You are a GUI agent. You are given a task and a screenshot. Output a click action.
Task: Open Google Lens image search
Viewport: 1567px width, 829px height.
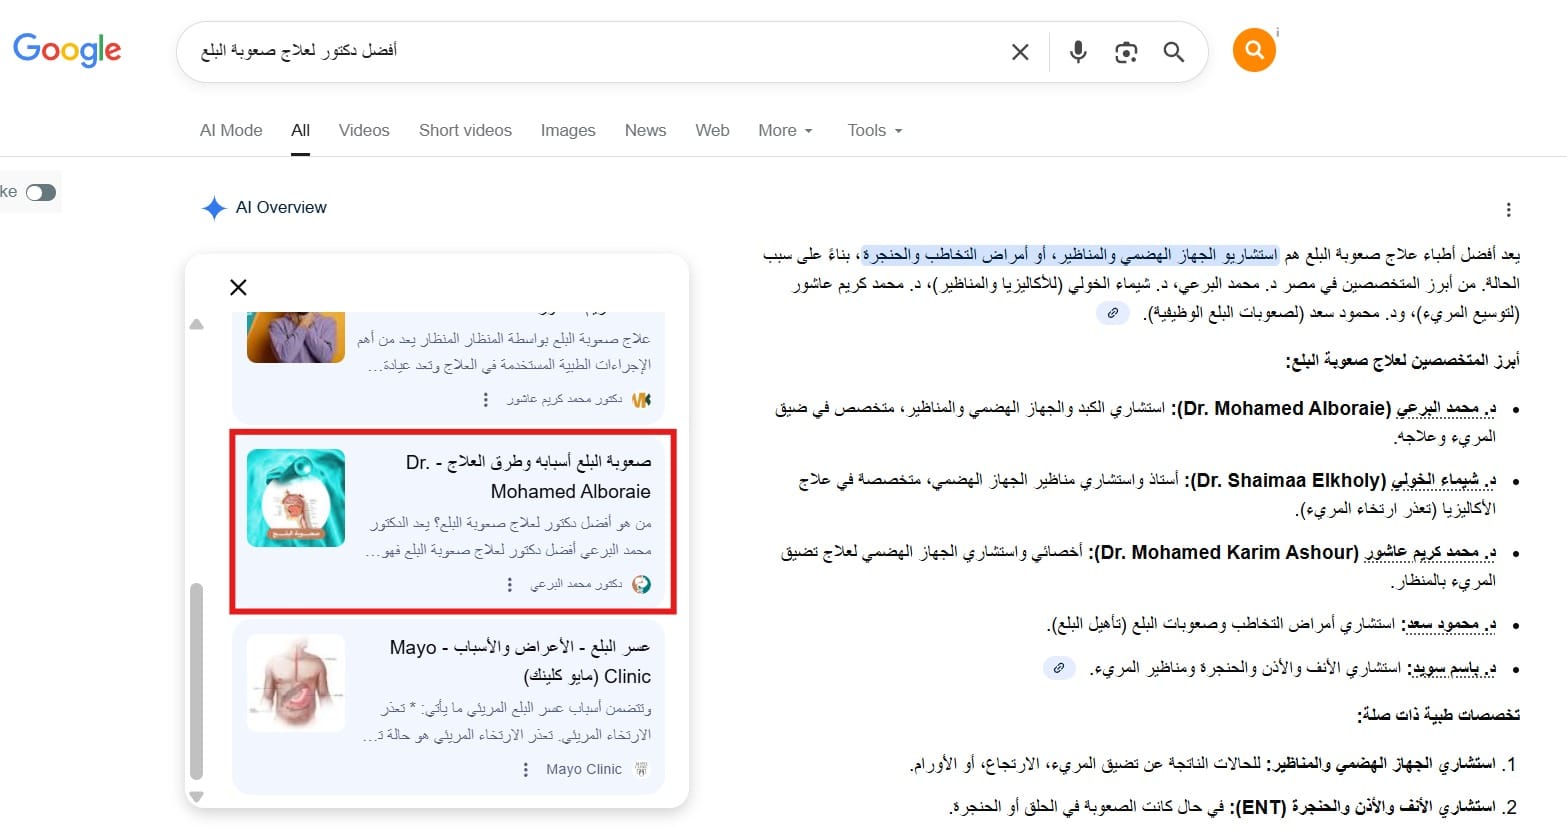[x=1125, y=52]
